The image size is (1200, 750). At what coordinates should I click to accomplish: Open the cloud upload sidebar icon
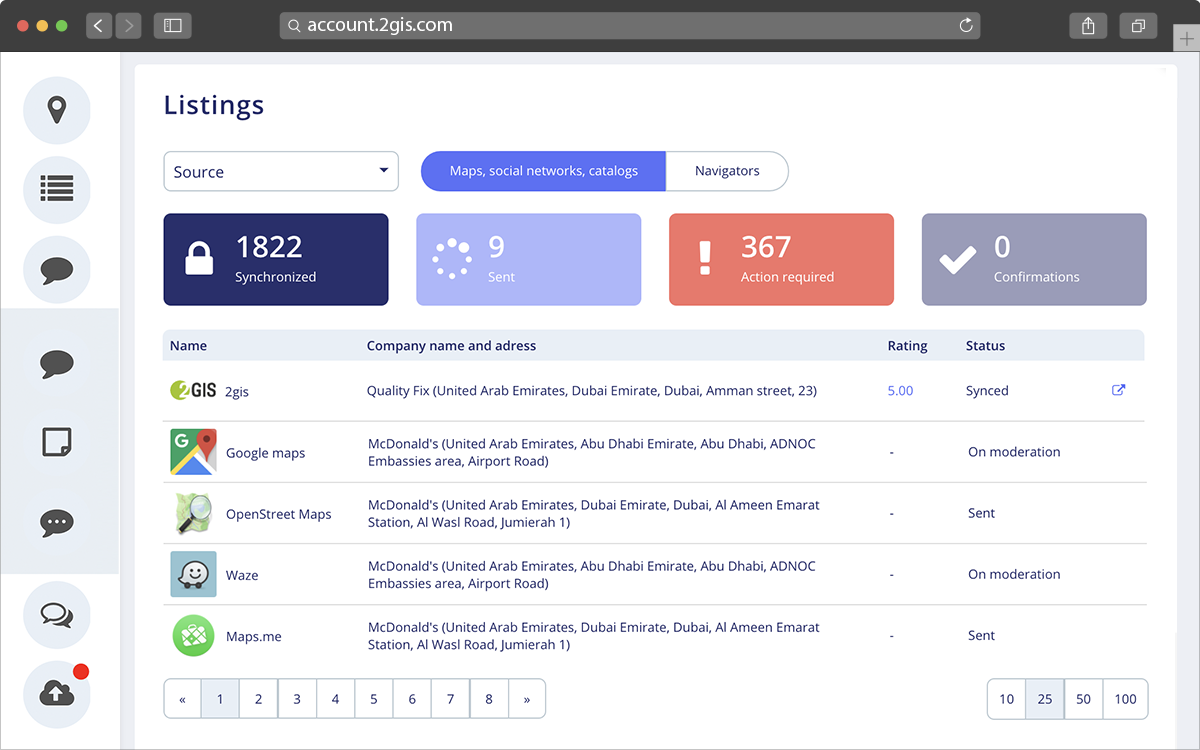(x=57, y=694)
